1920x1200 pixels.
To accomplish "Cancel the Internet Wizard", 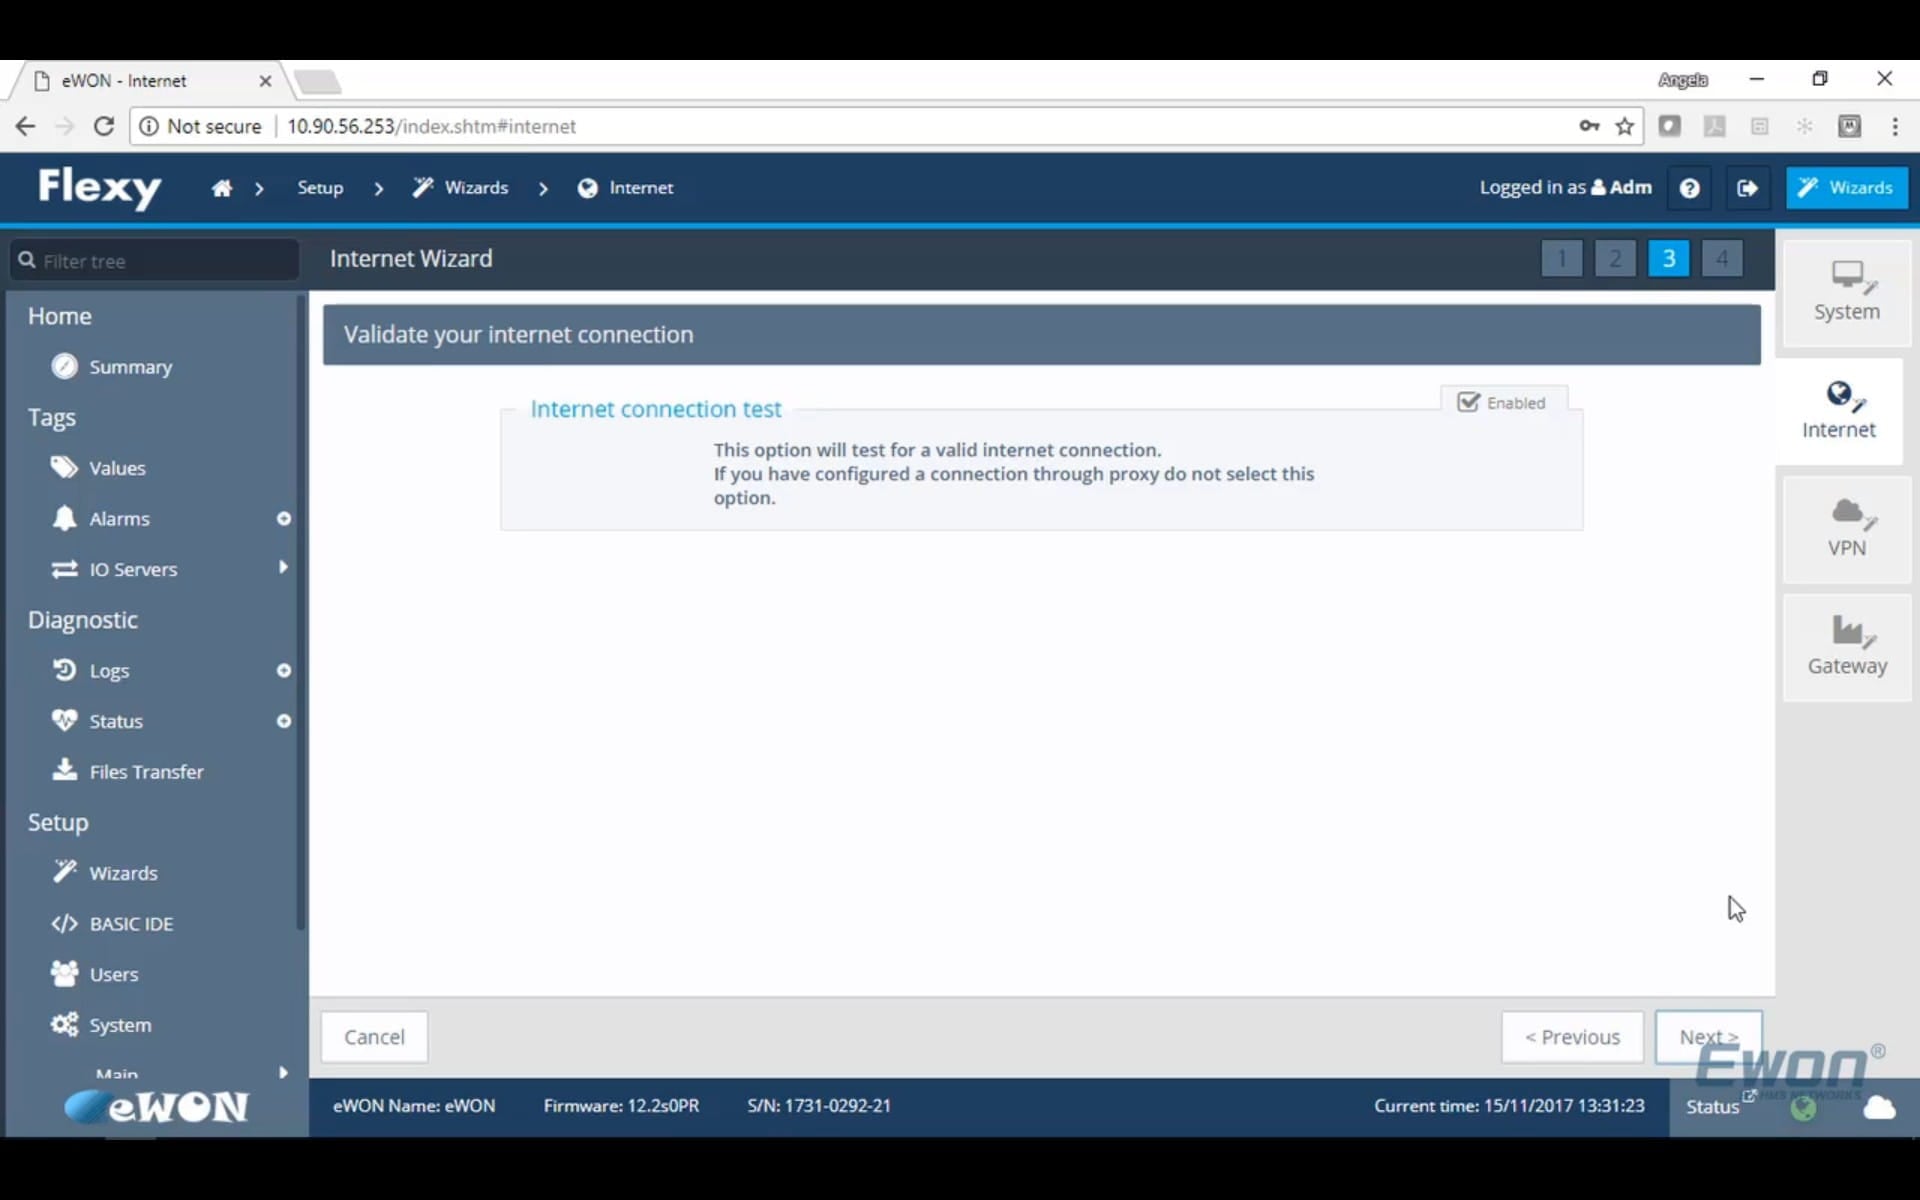I will coord(374,1037).
